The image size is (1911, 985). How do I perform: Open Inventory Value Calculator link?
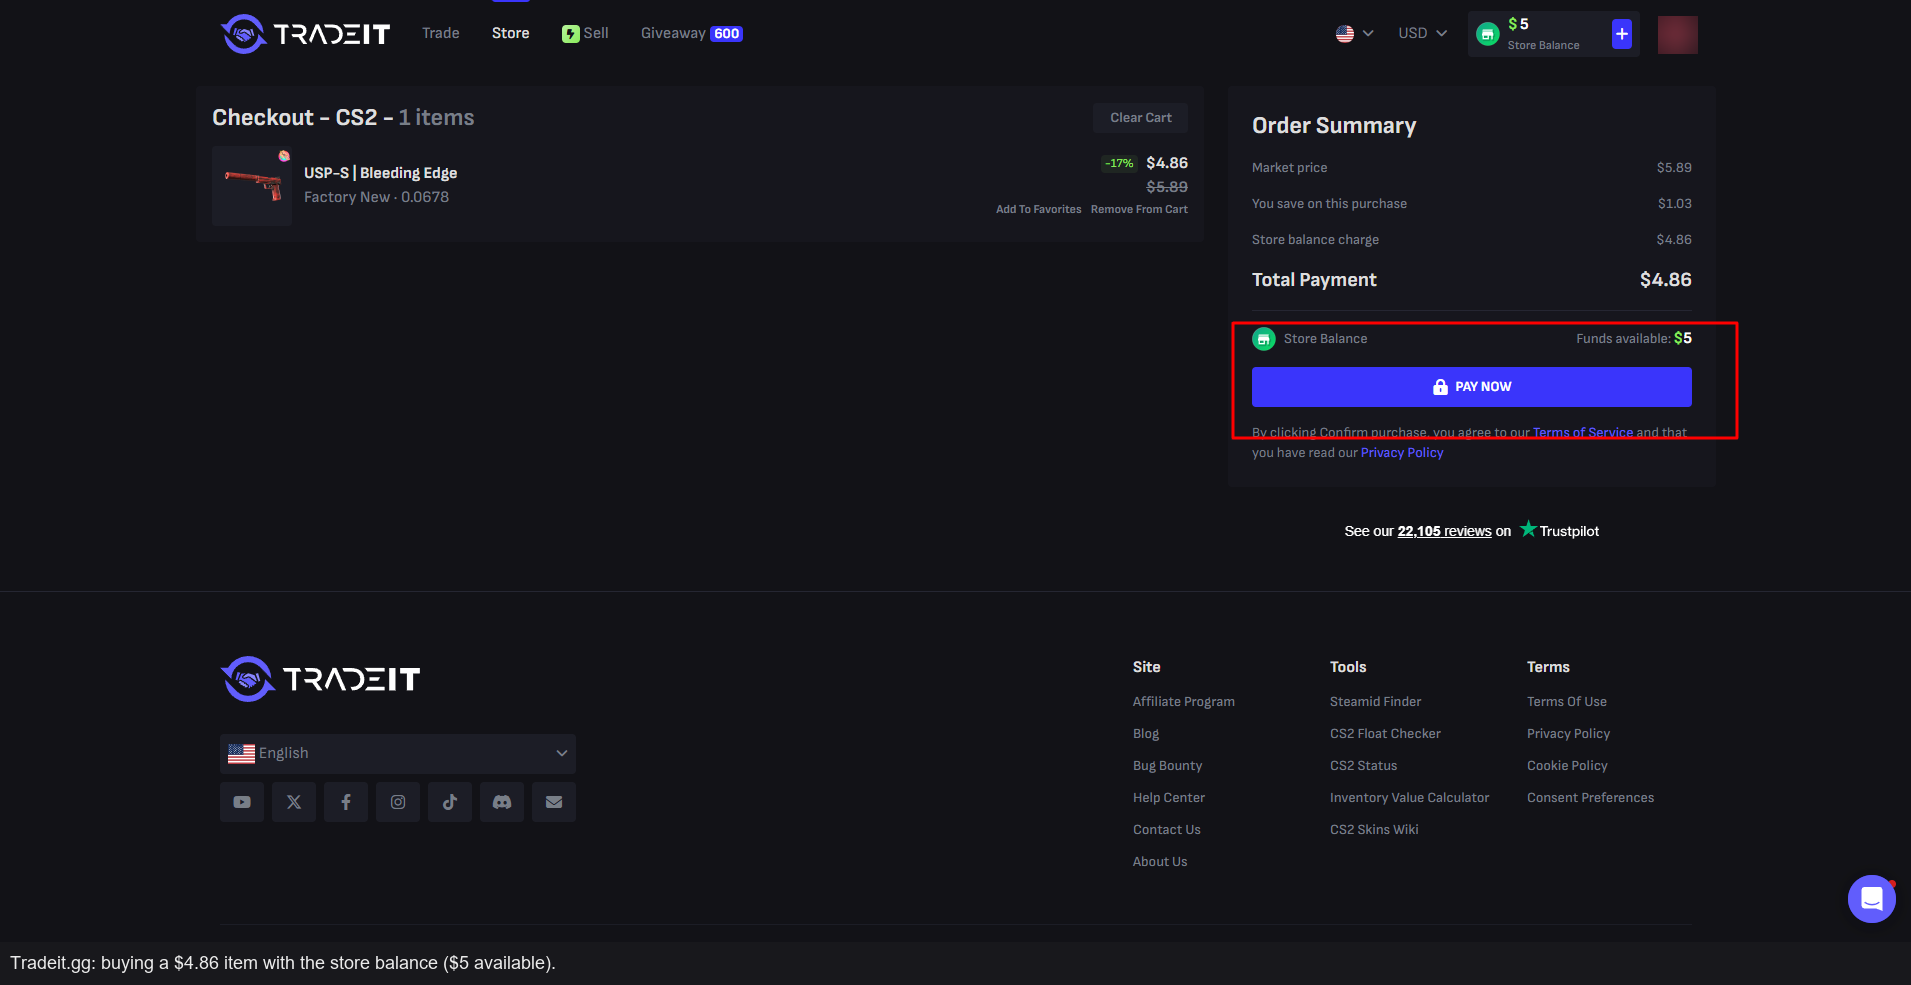click(x=1409, y=798)
